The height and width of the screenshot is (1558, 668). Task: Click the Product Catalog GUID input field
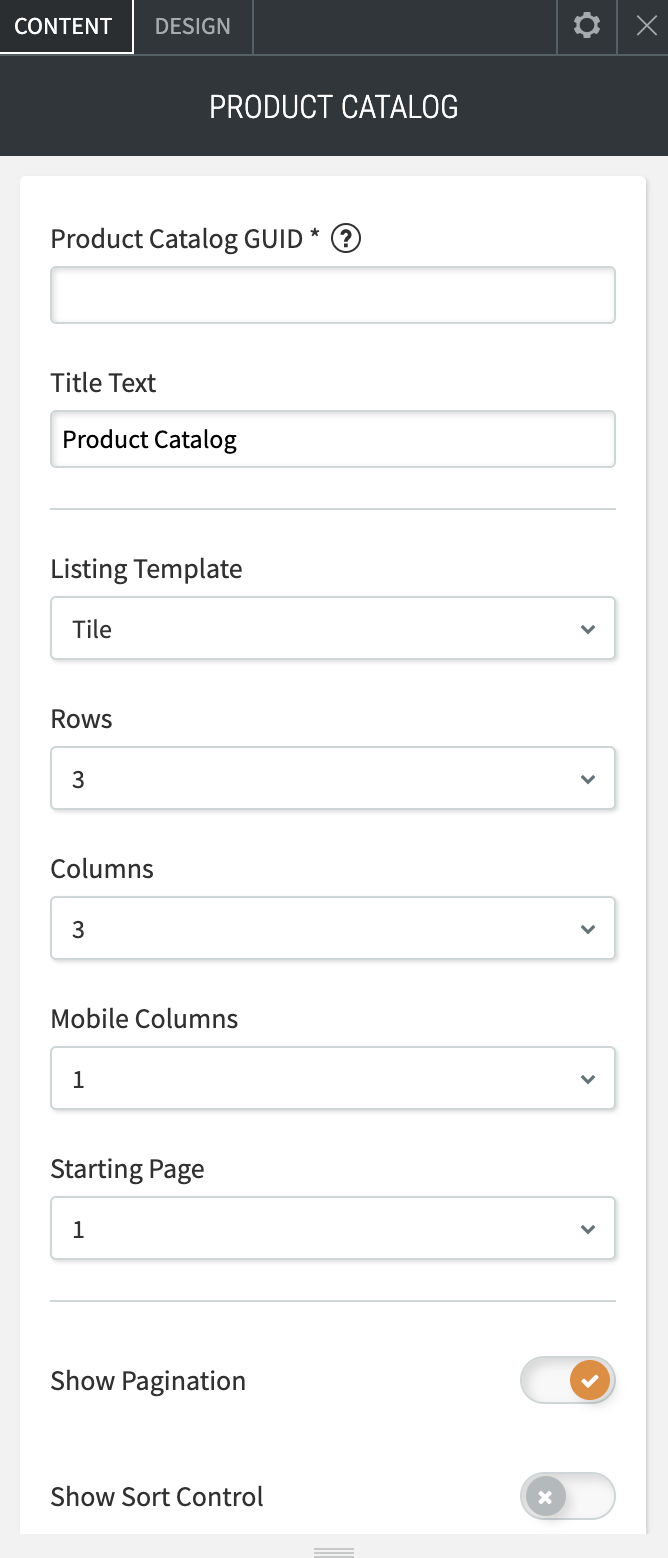(x=333, y=295)
